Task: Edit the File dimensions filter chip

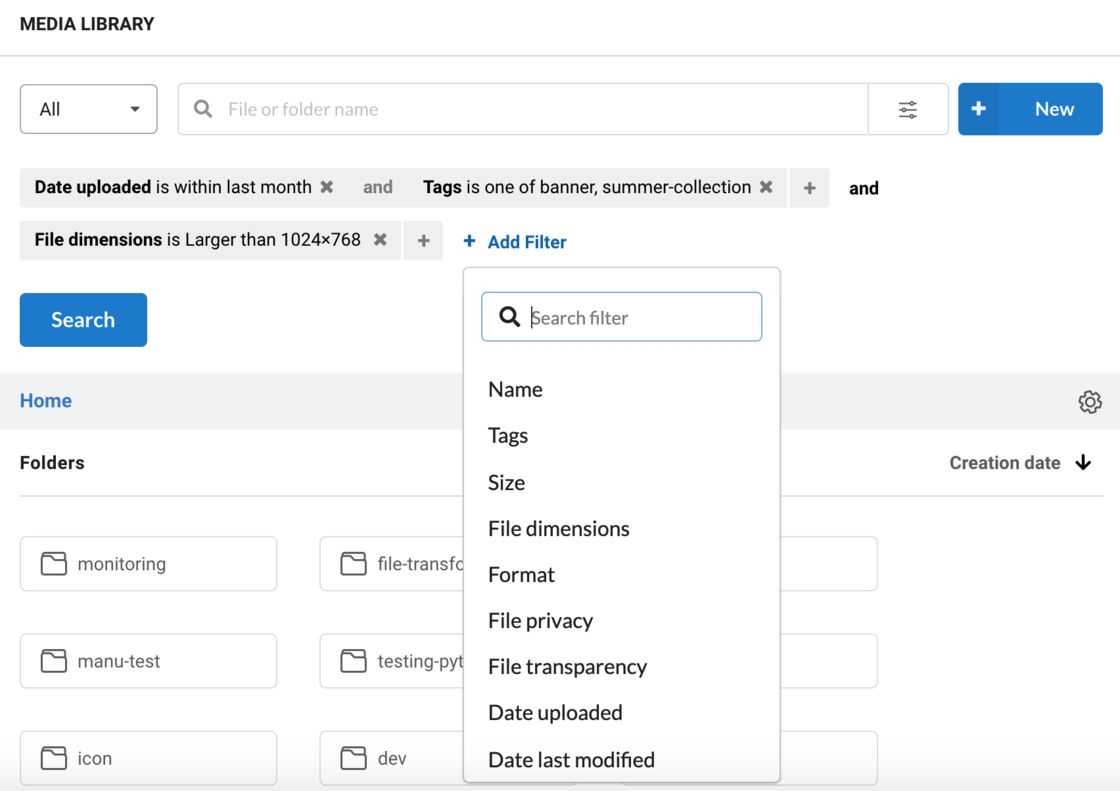Action: 197,240
